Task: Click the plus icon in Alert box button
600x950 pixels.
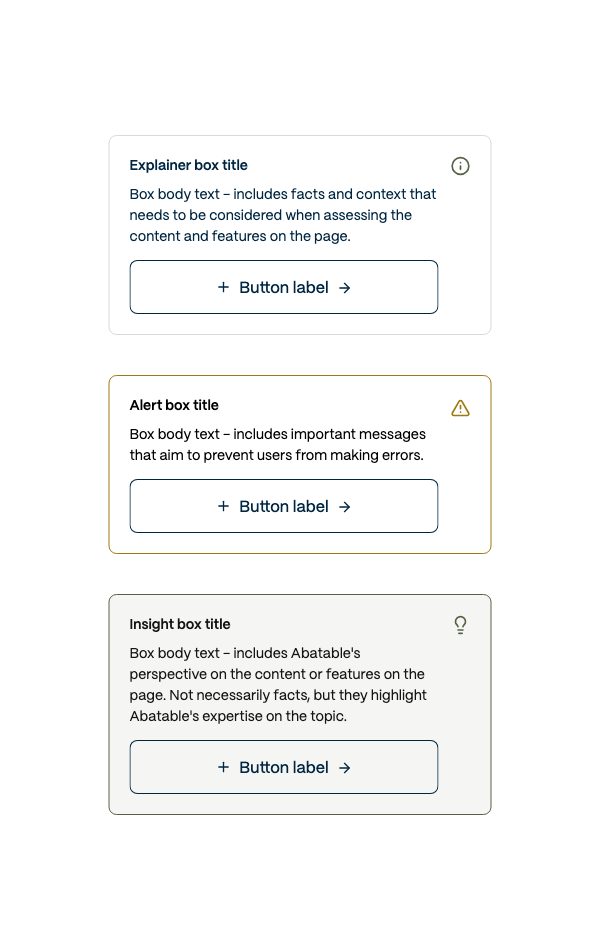Action: coord(223,506)
